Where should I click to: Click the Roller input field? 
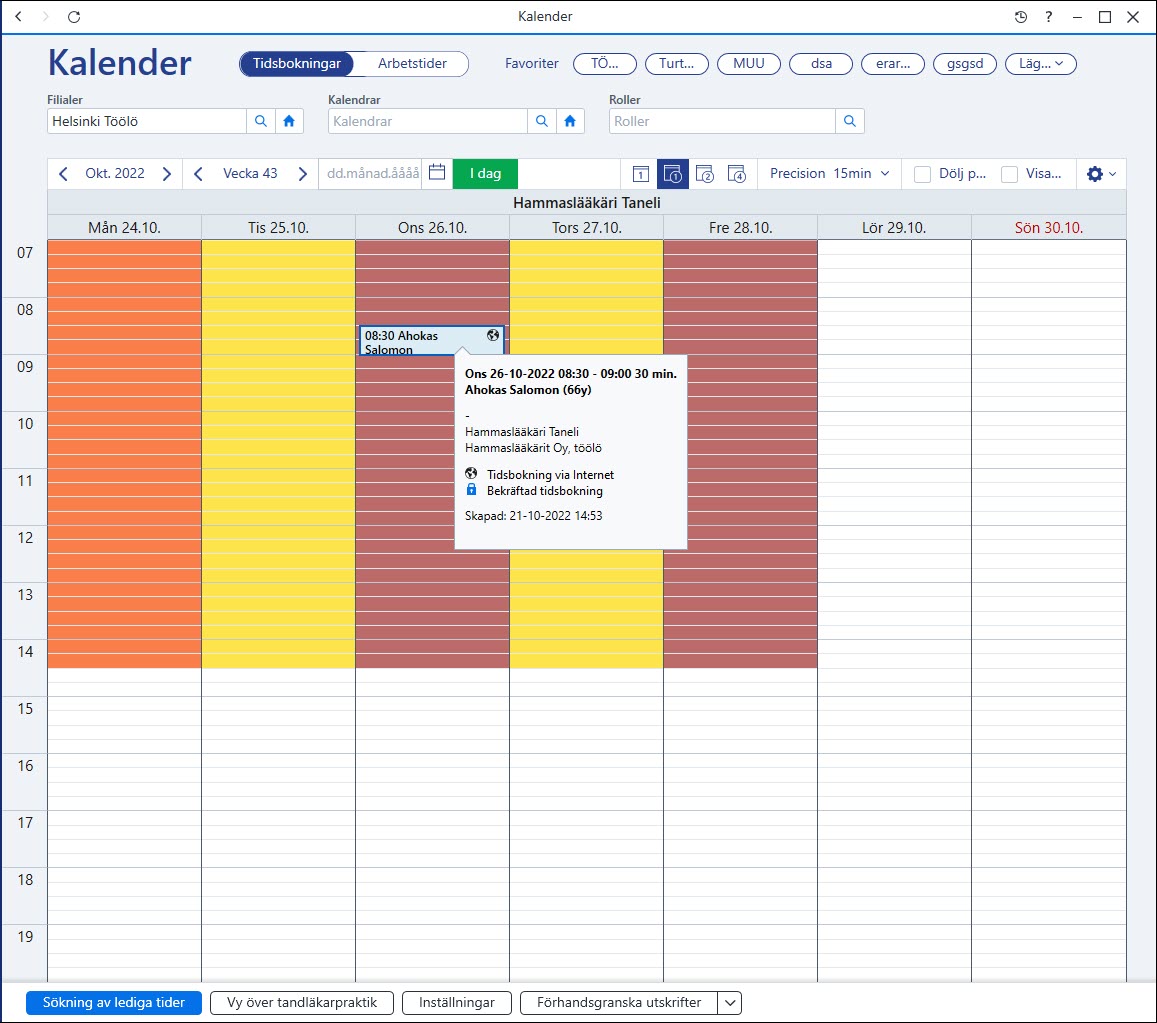722,121
